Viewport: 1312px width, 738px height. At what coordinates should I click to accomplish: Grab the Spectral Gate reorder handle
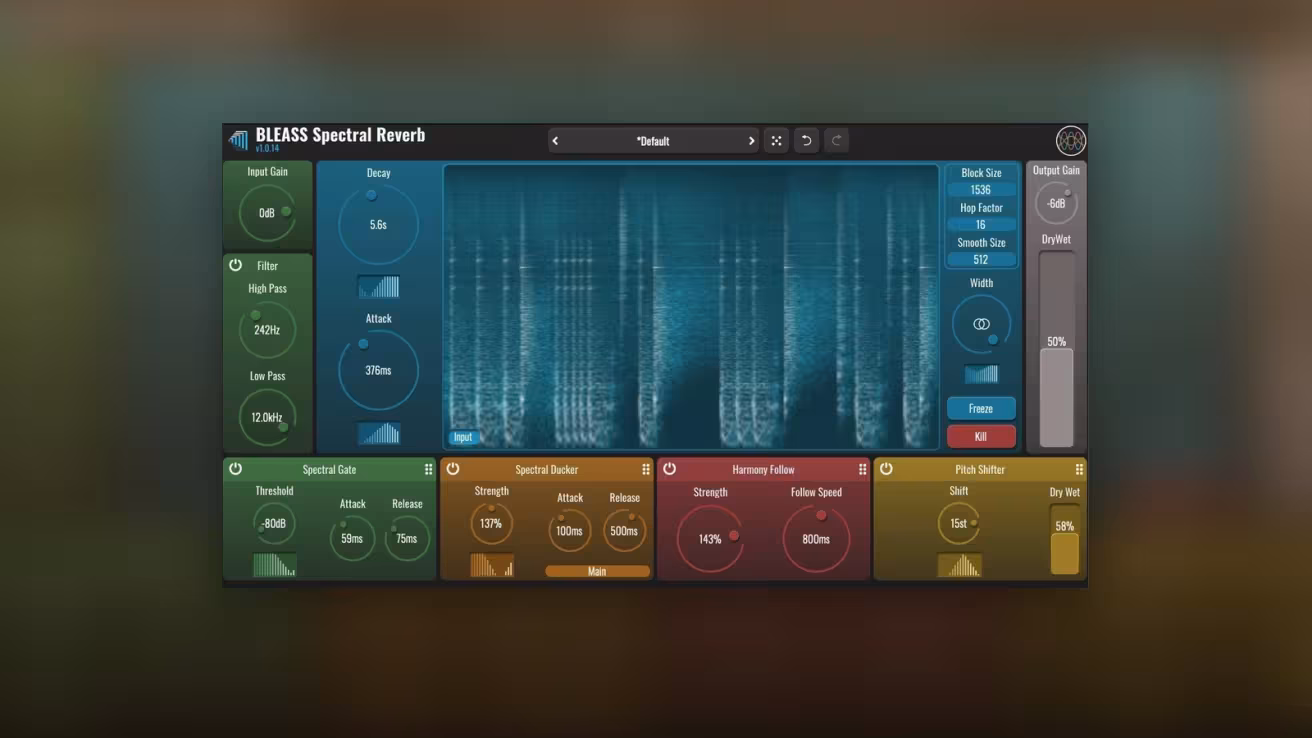428,469
